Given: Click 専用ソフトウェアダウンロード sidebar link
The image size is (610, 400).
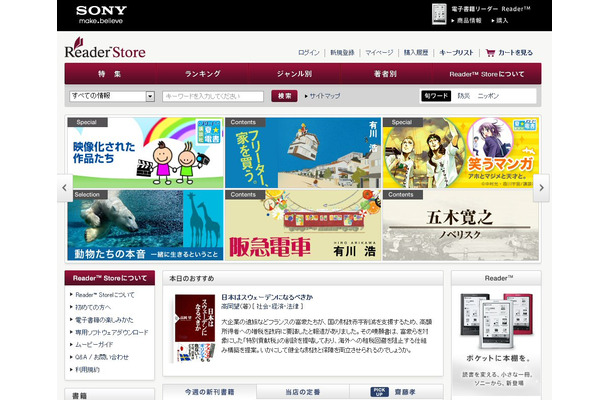Looking at the screenshot, I should pos(112,332).
